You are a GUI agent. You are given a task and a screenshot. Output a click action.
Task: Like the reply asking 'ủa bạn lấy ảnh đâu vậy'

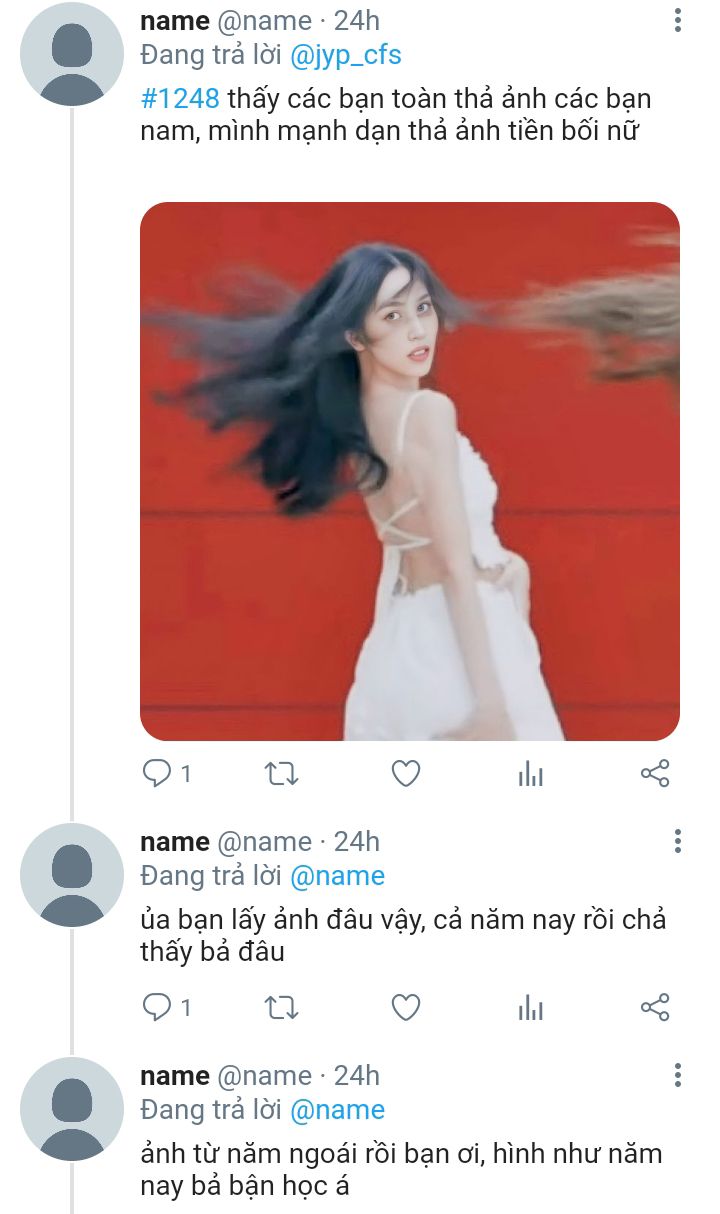[x=405, y=1007]
